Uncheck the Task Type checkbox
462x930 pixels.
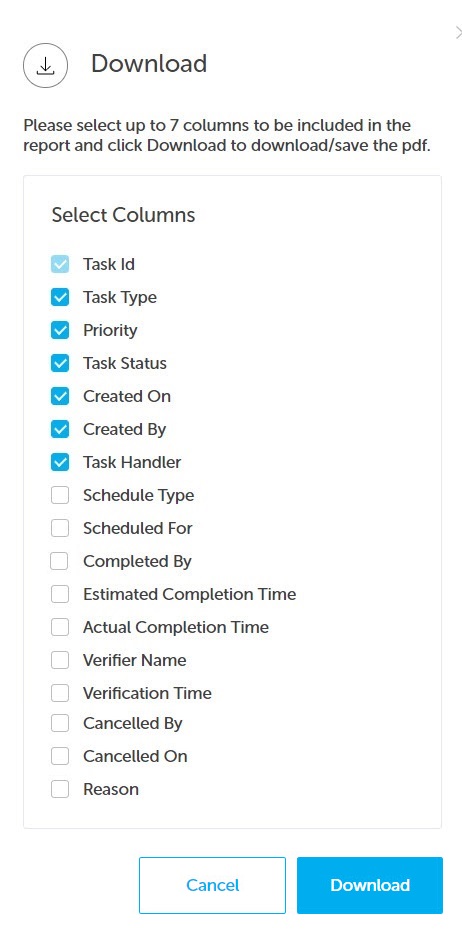(x=60, y=297)
